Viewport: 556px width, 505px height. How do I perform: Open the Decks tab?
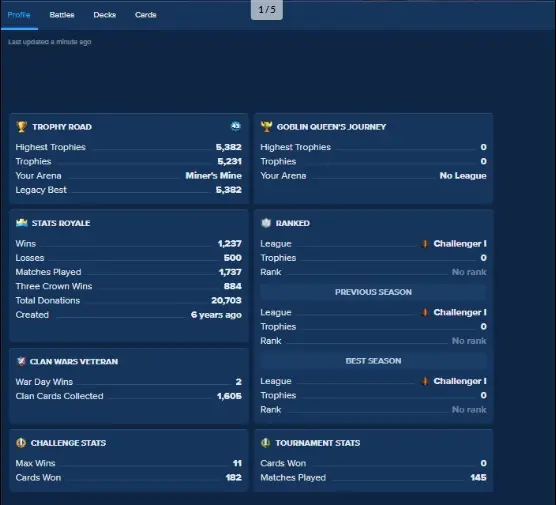point(105,15)
